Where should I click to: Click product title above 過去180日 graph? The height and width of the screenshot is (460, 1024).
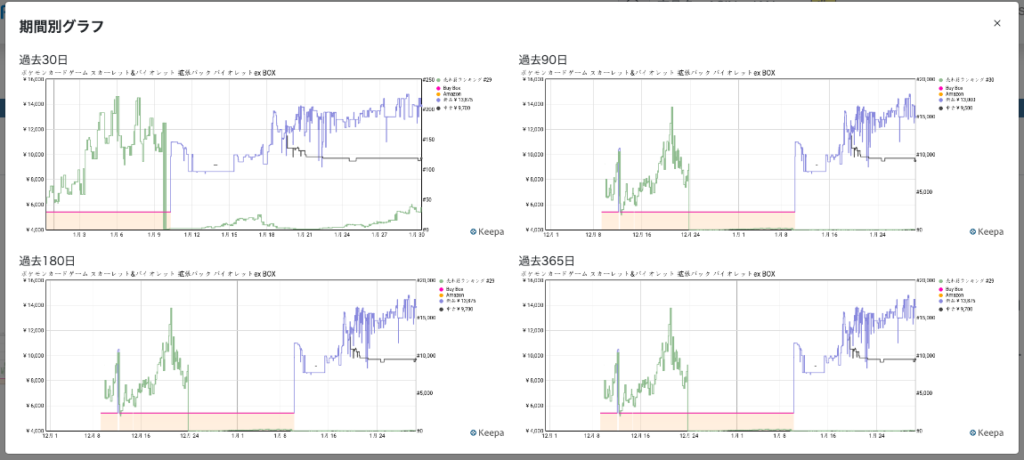148,273
